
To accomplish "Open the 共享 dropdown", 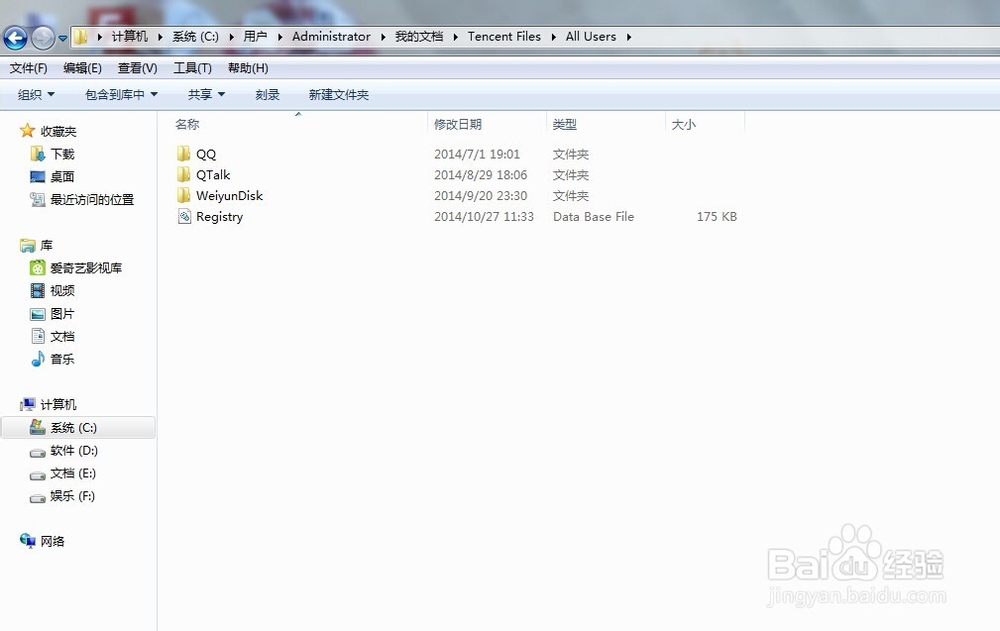I will tap(206, 94).
